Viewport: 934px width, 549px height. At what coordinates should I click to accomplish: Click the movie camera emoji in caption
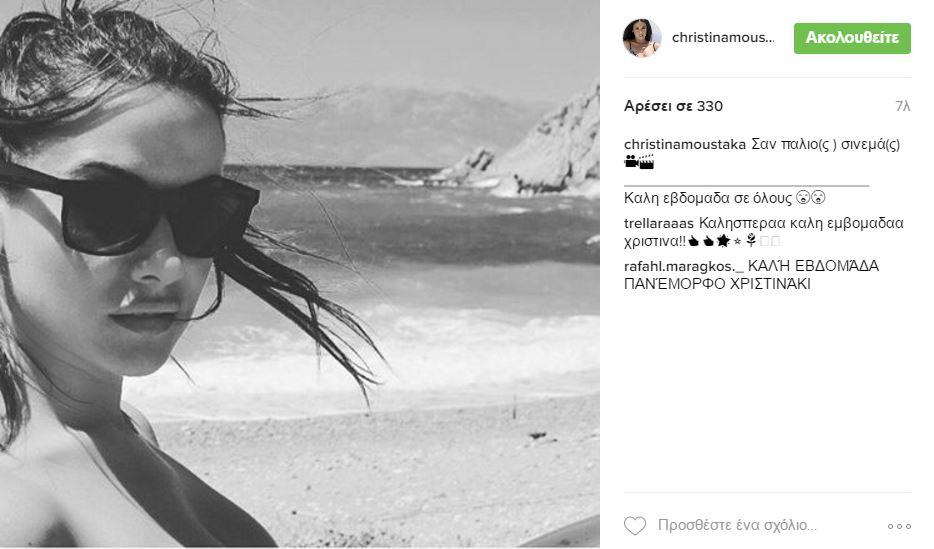point(631,161)
